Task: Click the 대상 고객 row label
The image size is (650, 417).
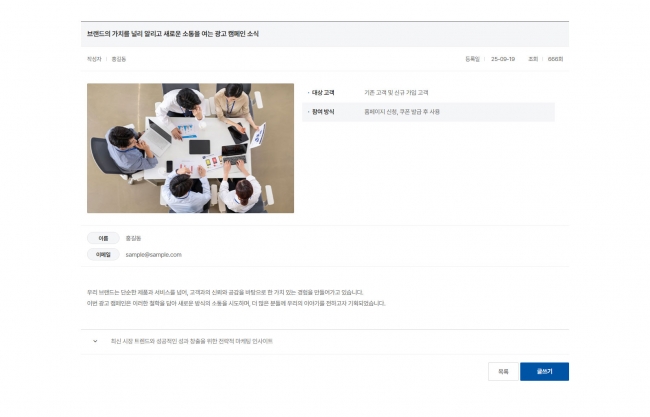Action: 322,92
